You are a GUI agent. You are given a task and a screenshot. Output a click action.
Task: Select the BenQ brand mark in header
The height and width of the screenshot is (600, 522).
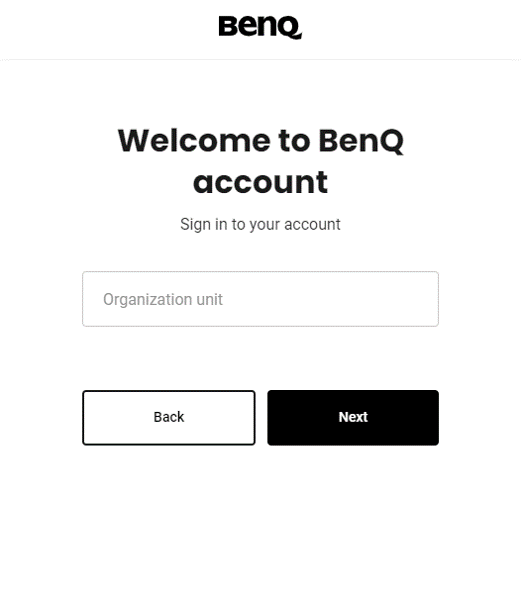(260, 27)
